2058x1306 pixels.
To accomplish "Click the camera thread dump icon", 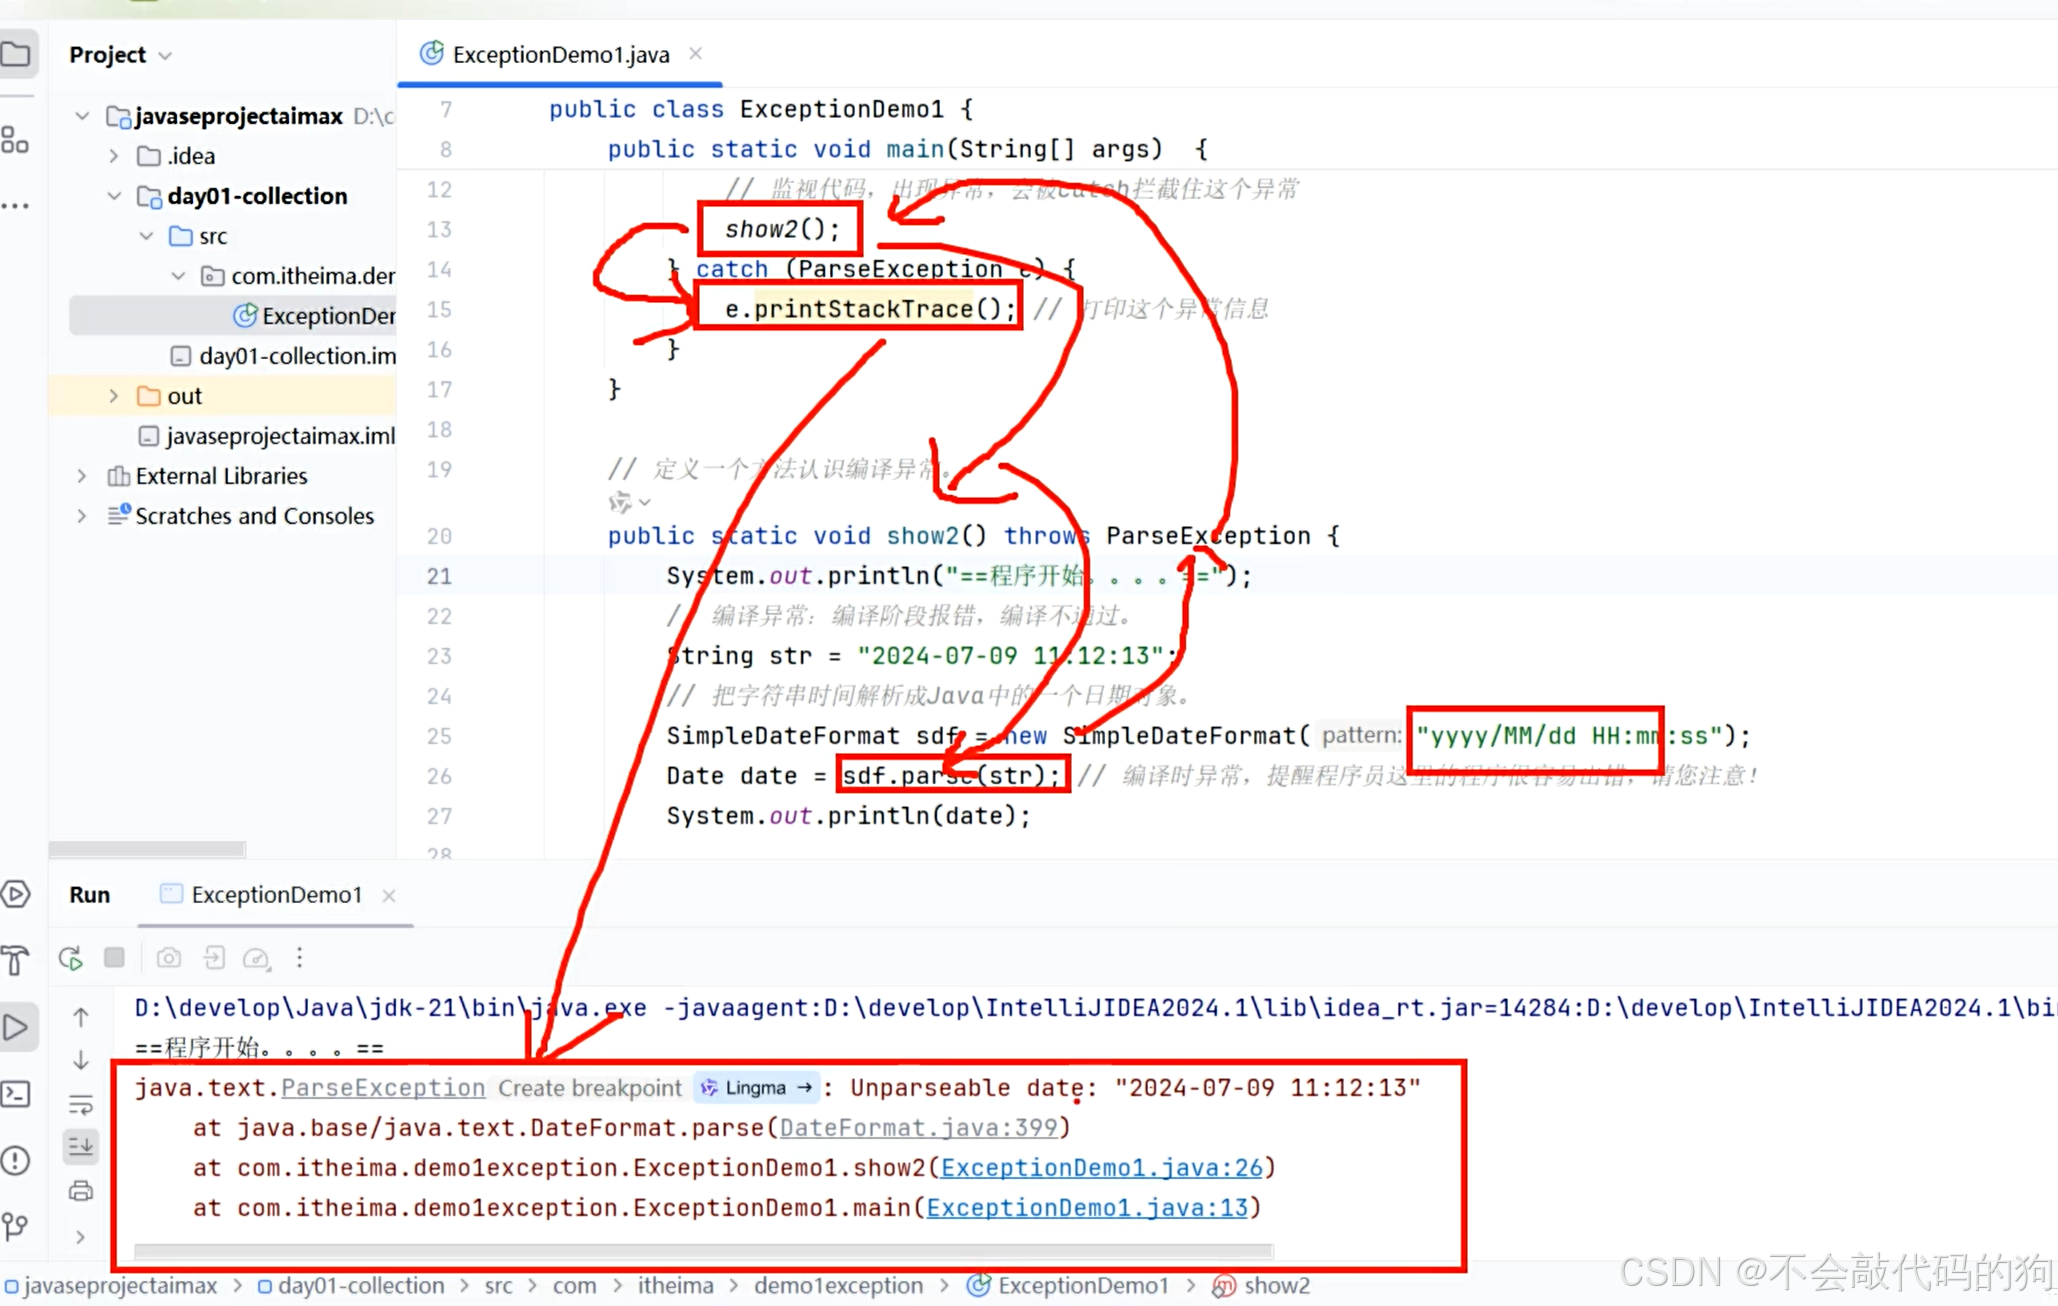I will click(x=169, y=958).
